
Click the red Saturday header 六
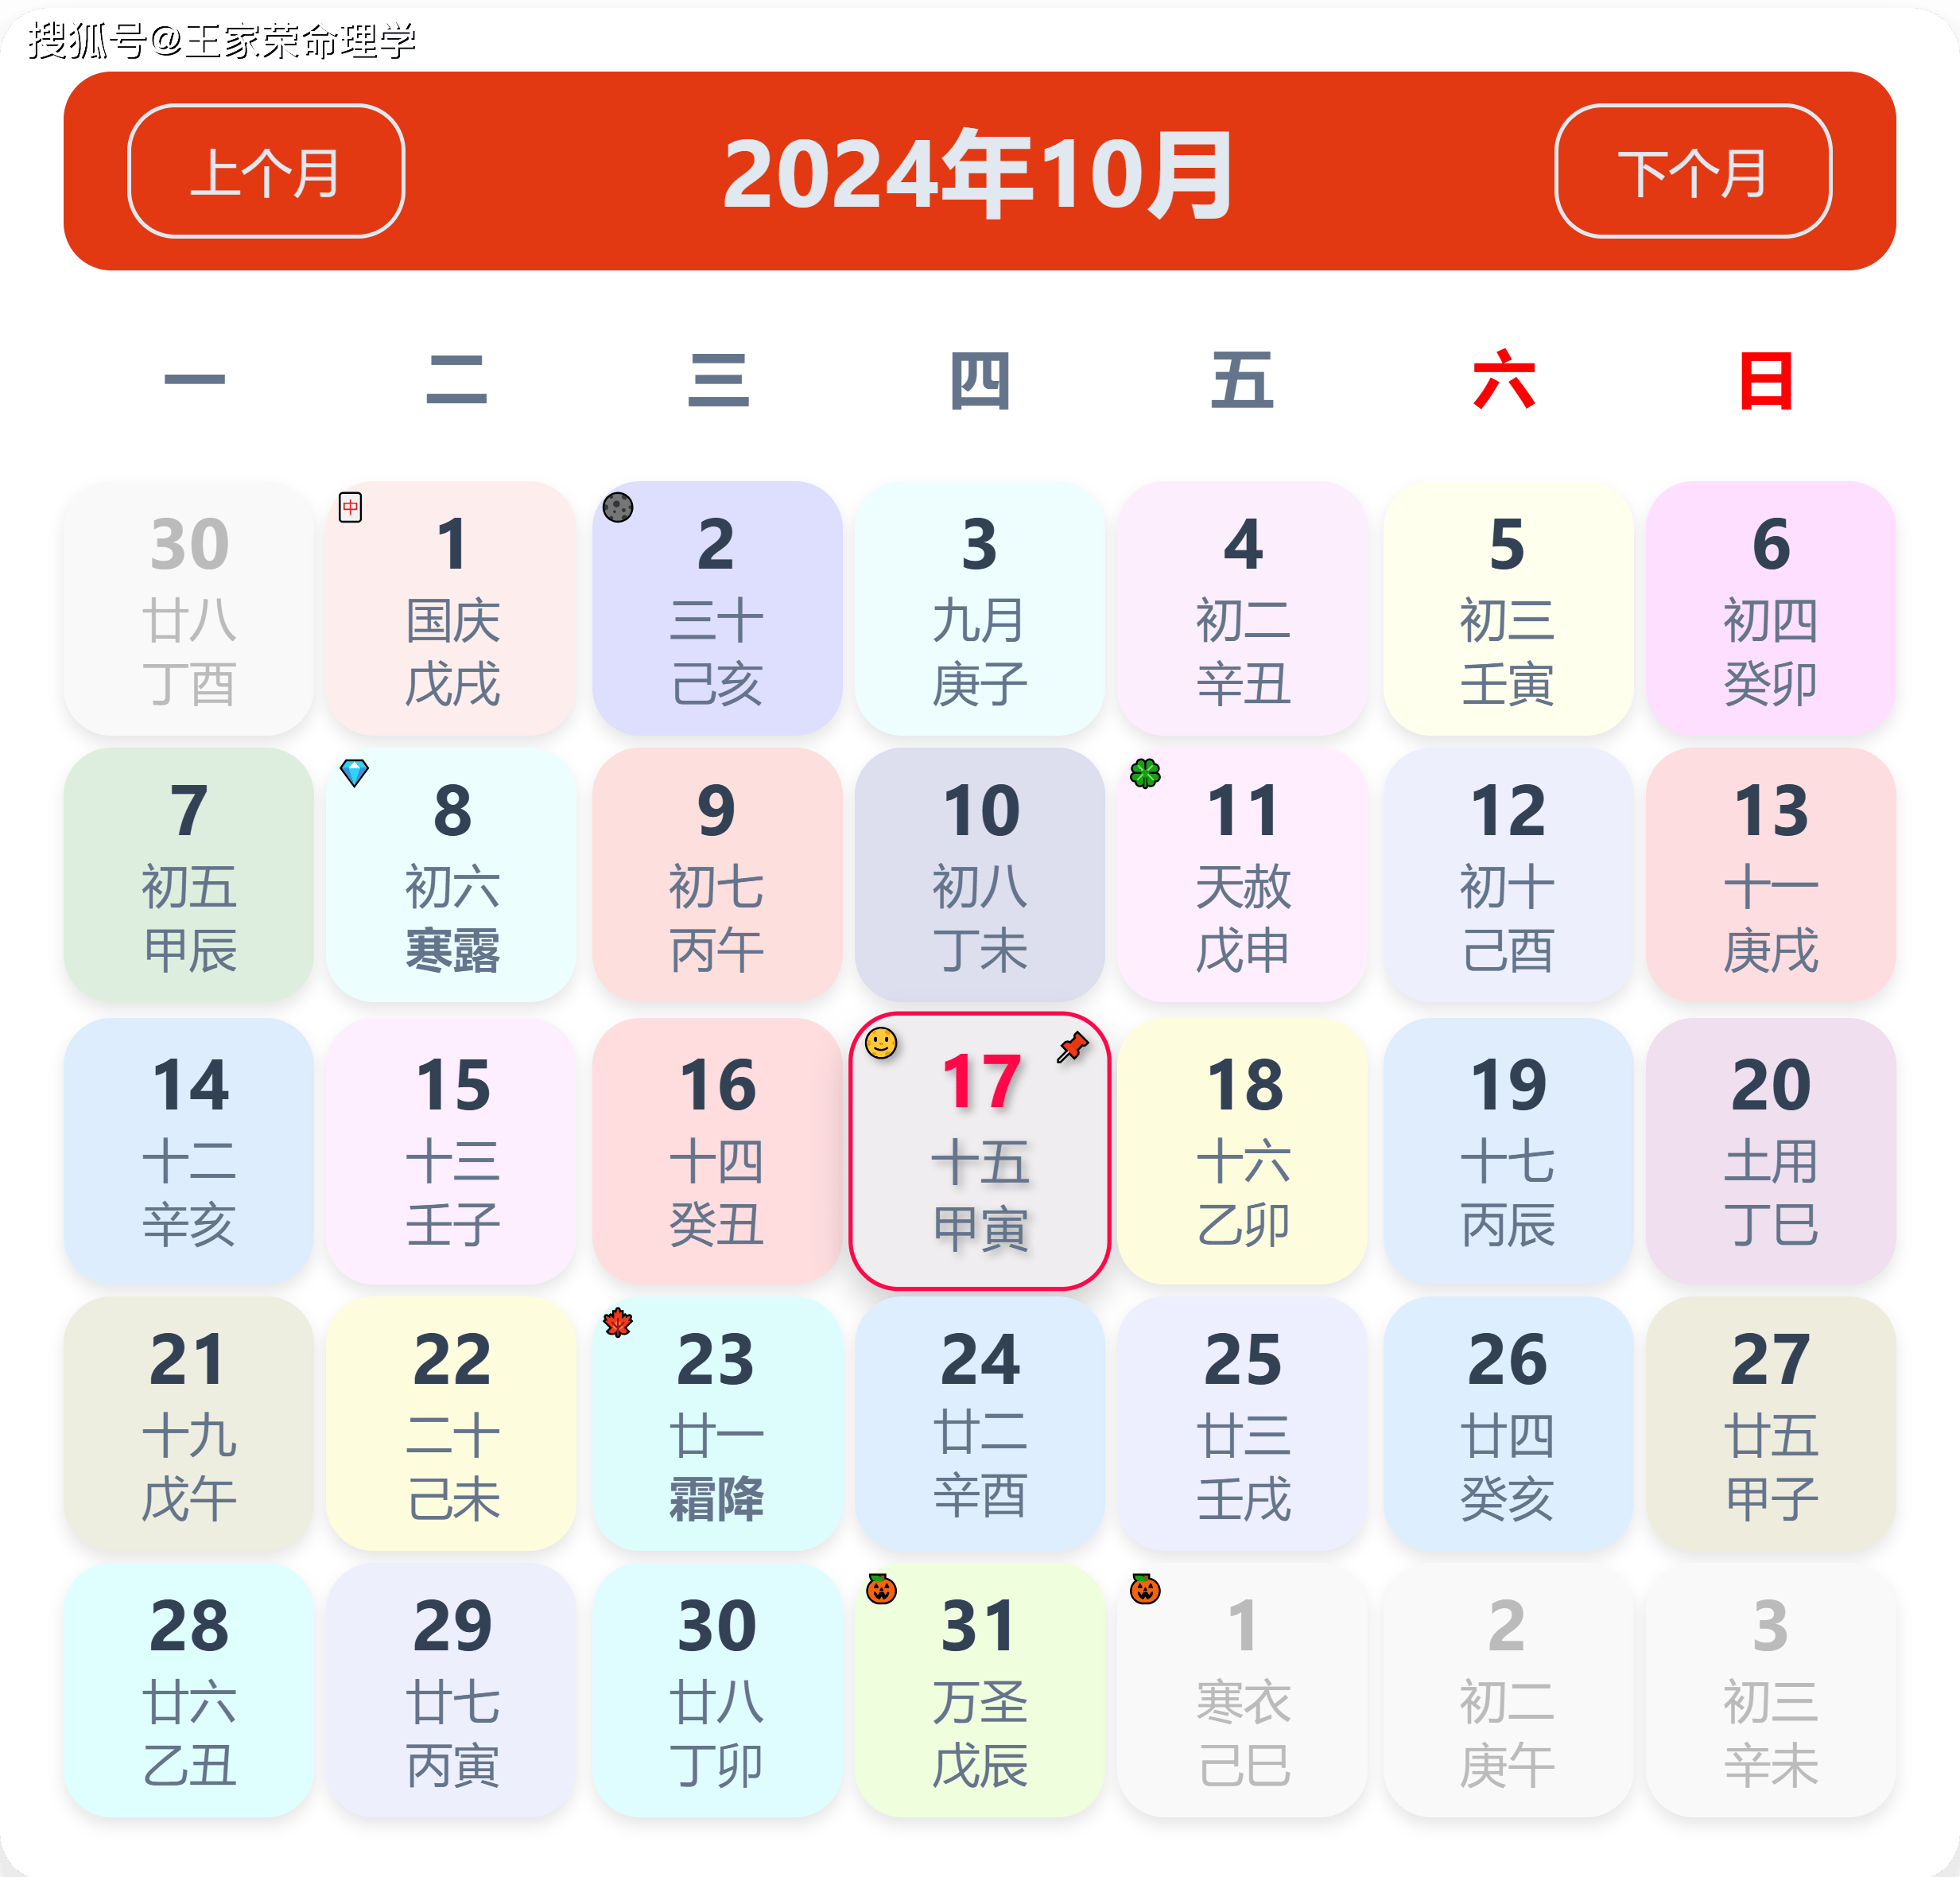tap(1504, 379)
